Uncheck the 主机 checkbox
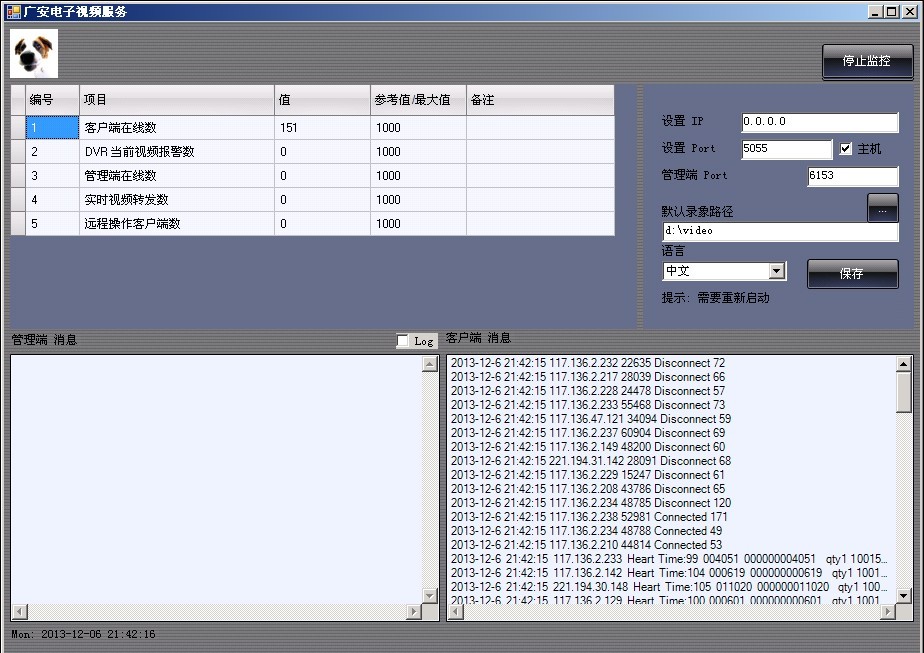This screenshot has width=924, height=653. [846, 149]
